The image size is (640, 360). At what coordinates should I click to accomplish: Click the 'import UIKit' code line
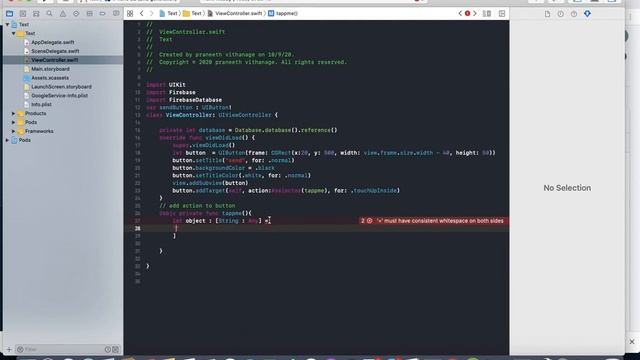(x=166, y=85)
